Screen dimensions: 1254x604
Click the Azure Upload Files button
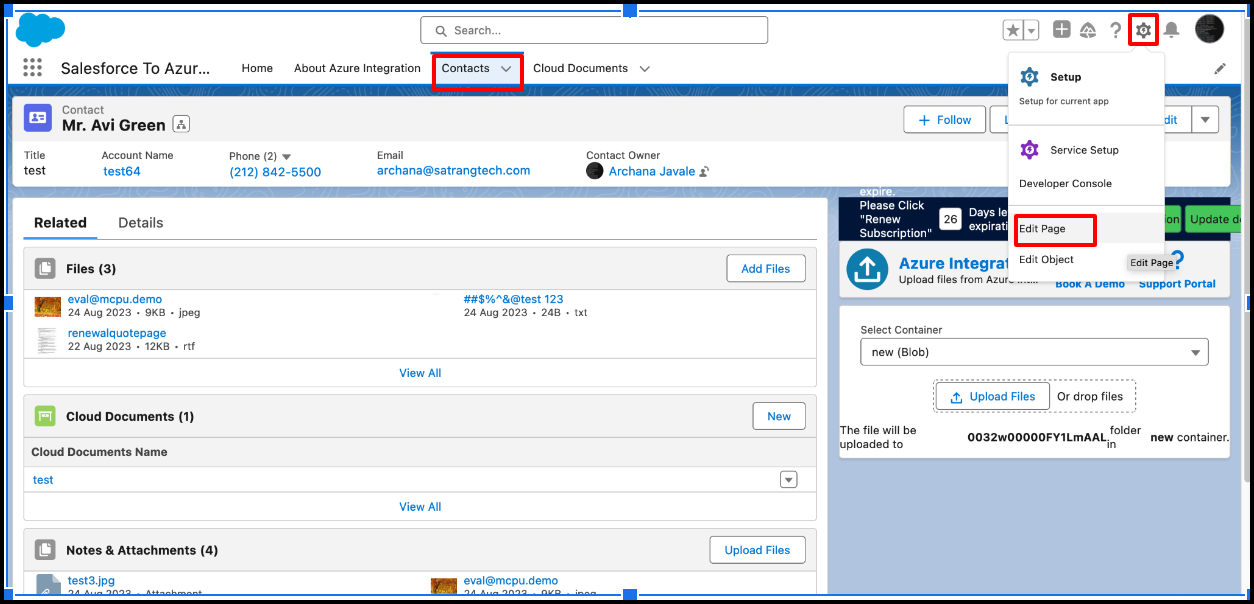(993, 397)
